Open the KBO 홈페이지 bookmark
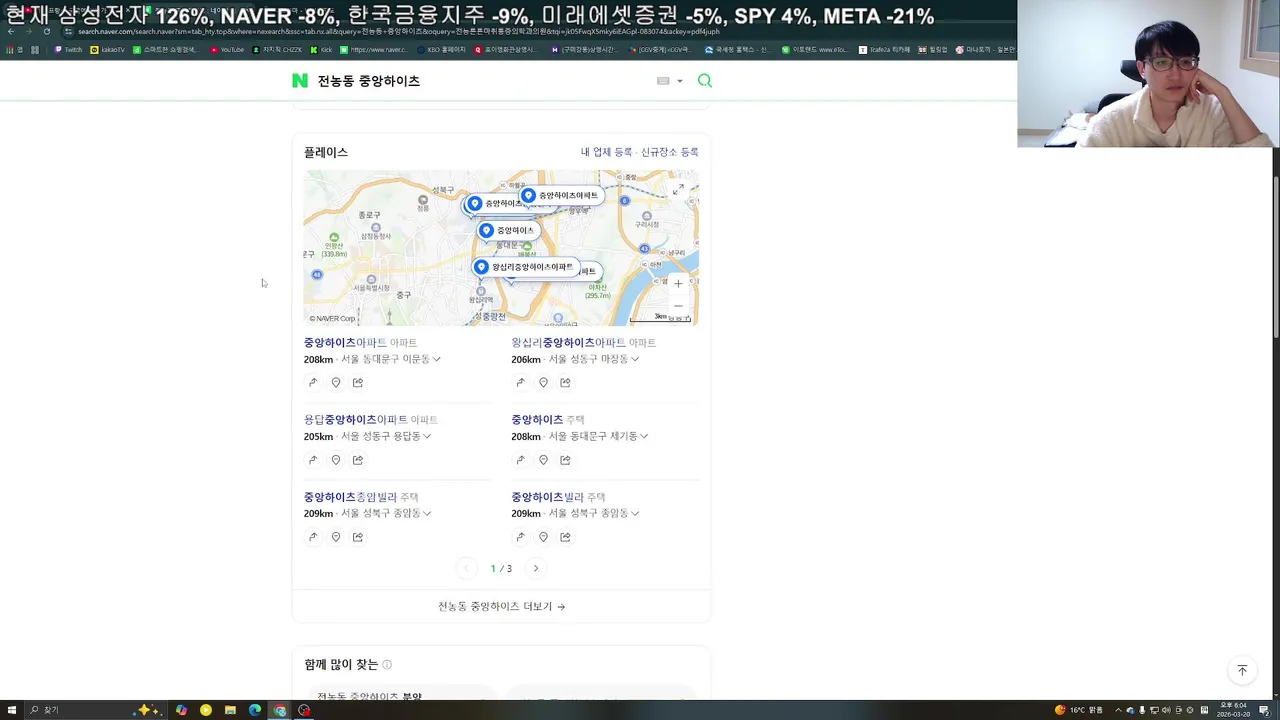This screenshot has width=1280, height=720. click(441, 49)
